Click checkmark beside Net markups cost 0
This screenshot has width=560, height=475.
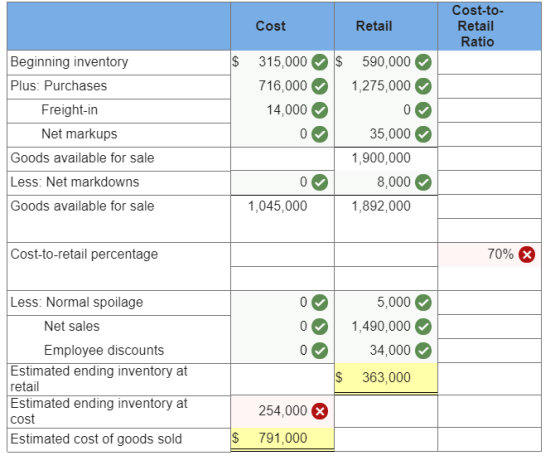[320, 134]
